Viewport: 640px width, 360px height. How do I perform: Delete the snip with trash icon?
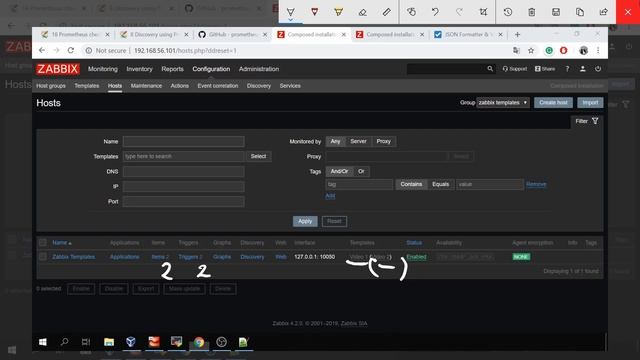(531, 12)
